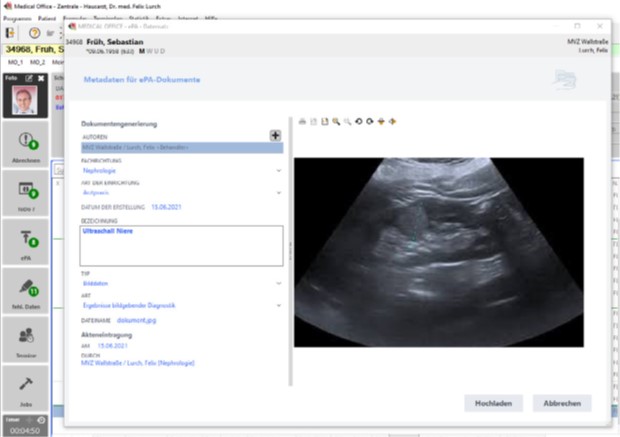Open the Jobs tile in the sidebar
This screenshot has width=620, height=437.
[26, 388]
